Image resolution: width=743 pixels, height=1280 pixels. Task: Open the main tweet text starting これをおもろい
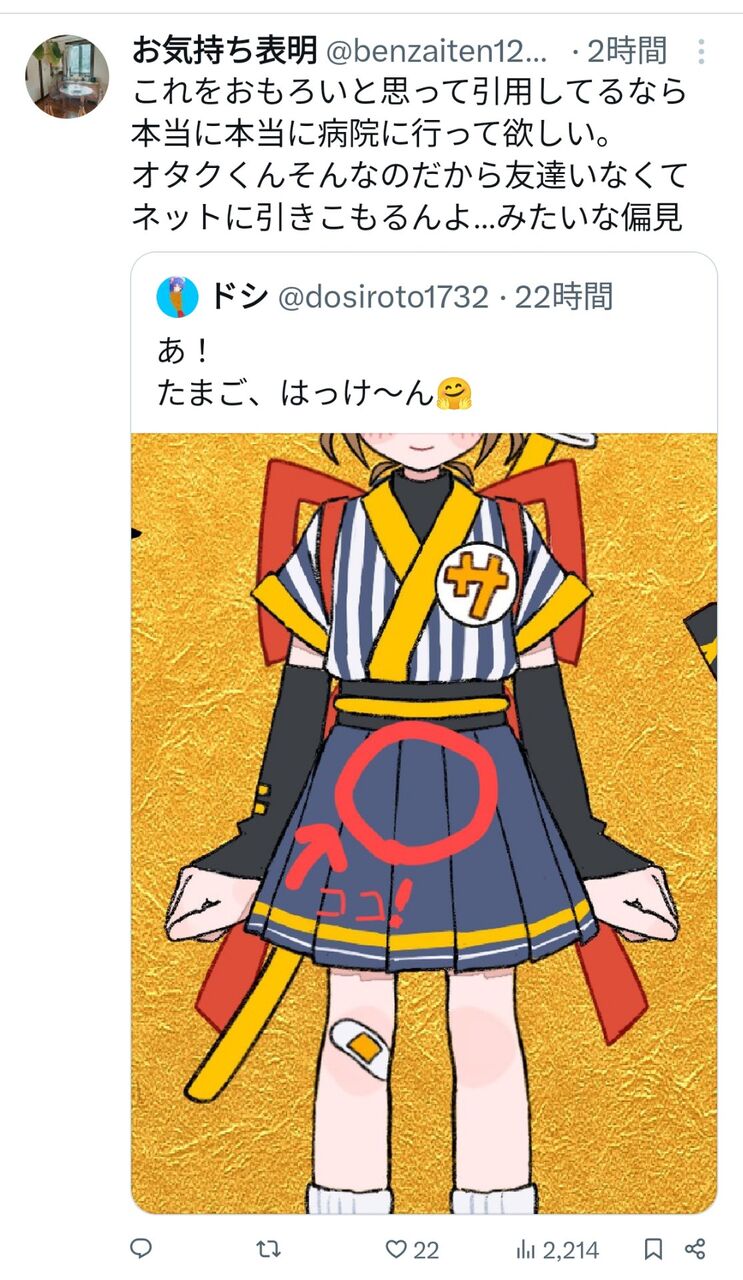[x=410, y=155]
